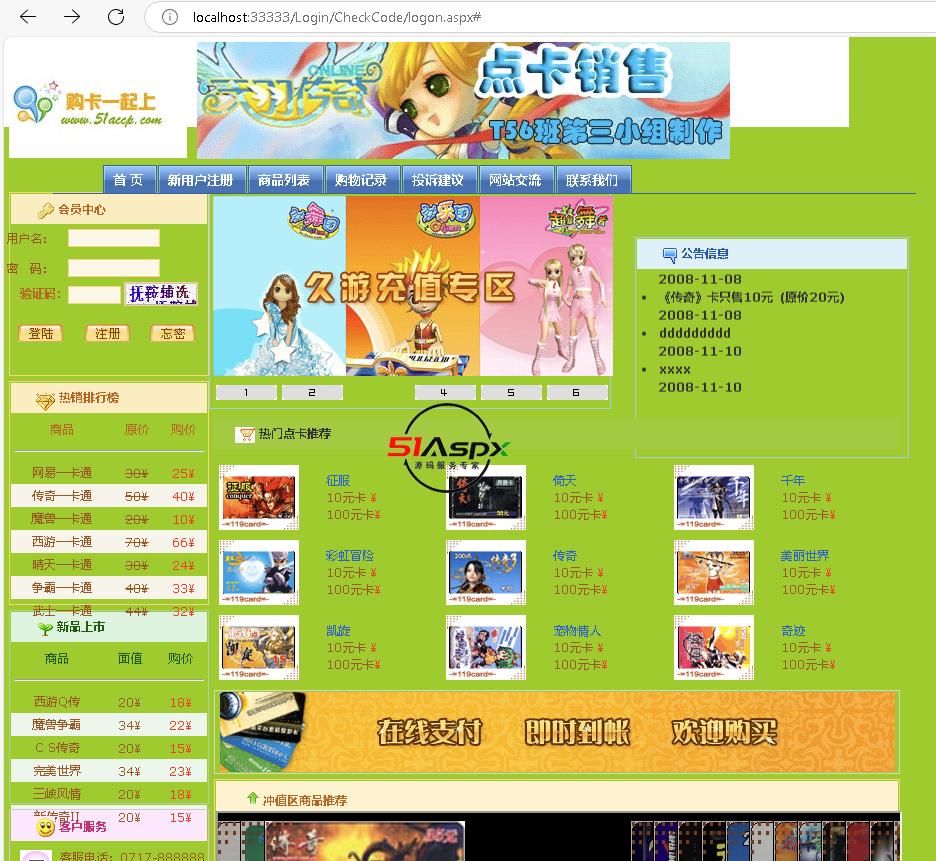Open the 《传奇》卡只售10元 announcement
Screen dimensions: 936x861
(752, 297)
